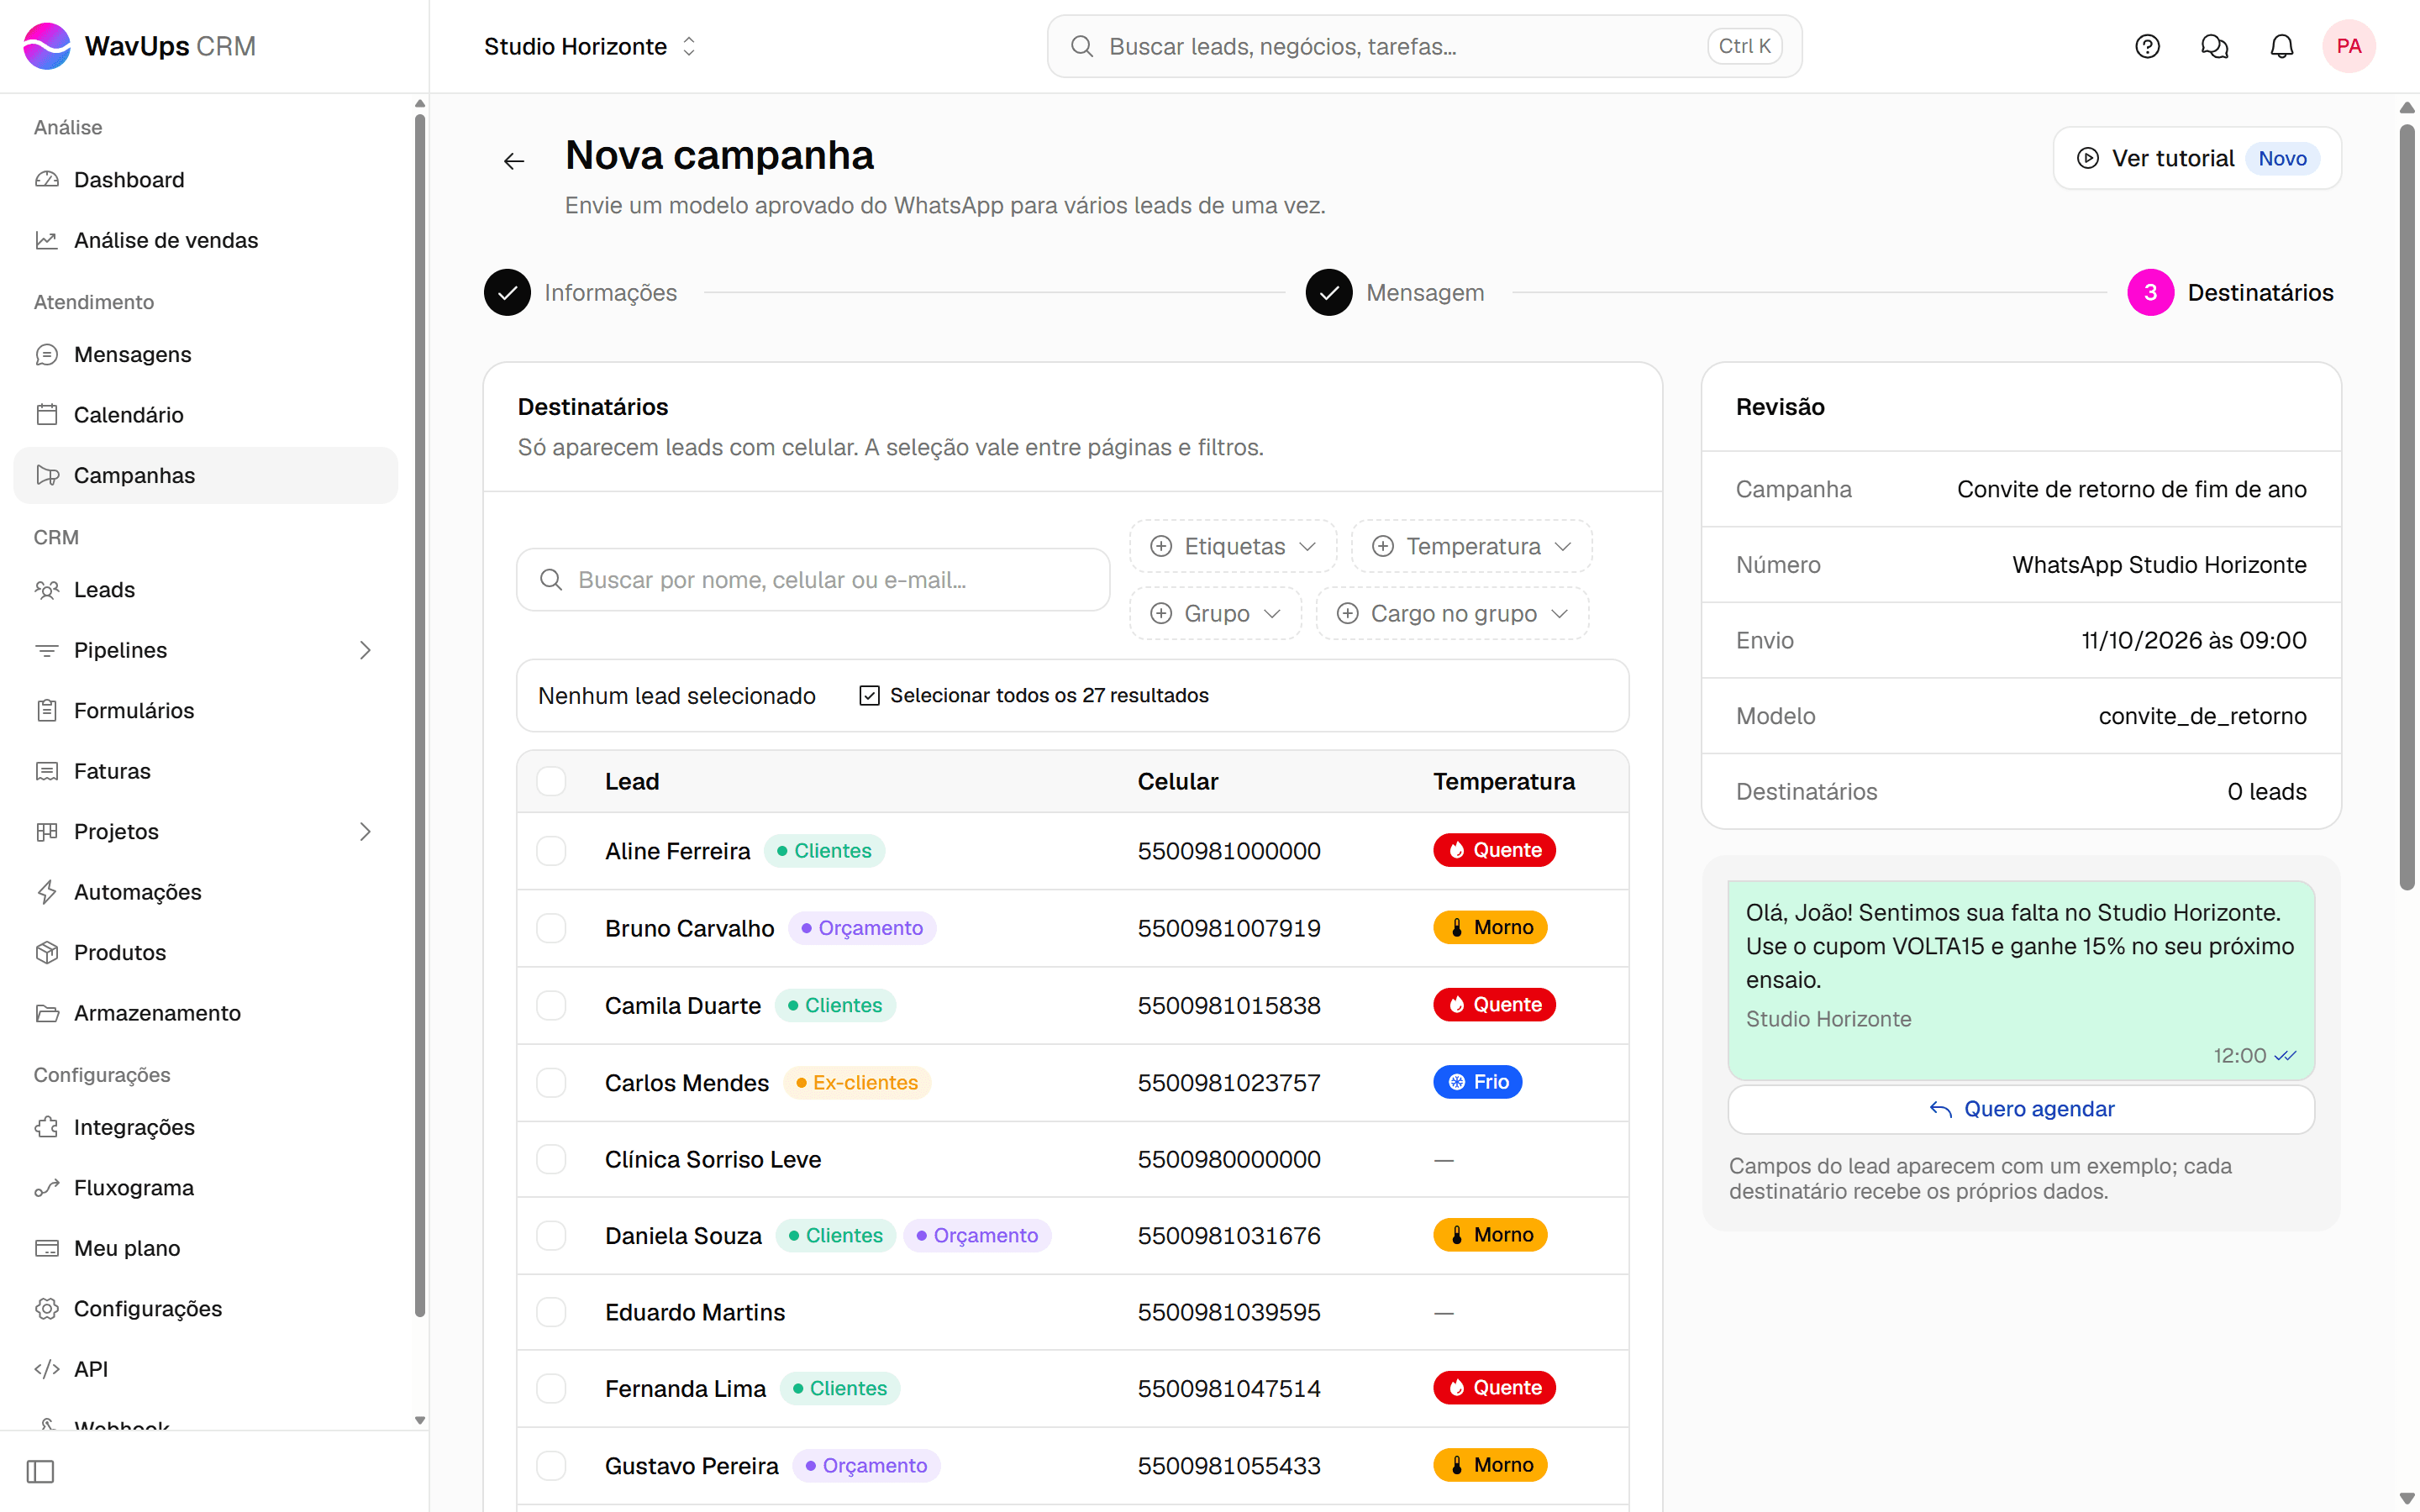Select Carlos Mendes's checkbox
Image resolution: width=2420 pixels, height=1512 pixels.
pyautogui.click(x=551, y=1082)
